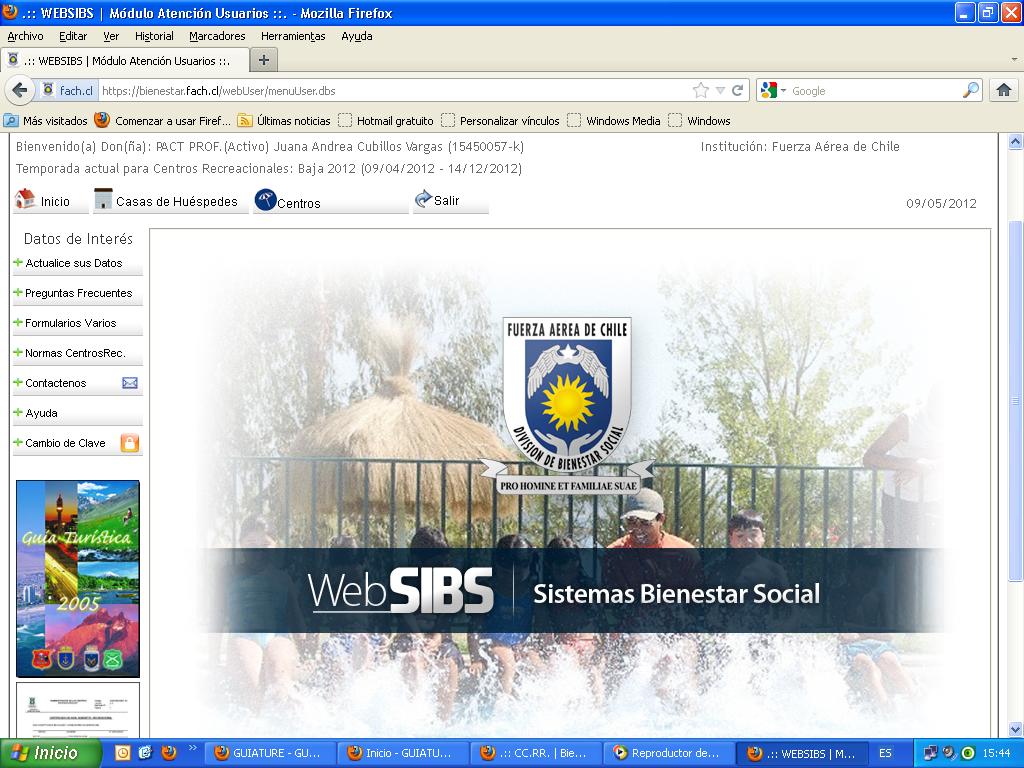1024x768 pixels.
Task: Click the Guía Turística 2005 thumbnail
Action: (78, 578)
